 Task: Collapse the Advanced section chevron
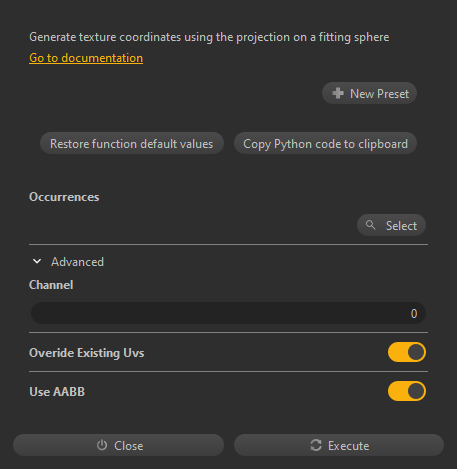pyautogui.click(x=37, y=261)
